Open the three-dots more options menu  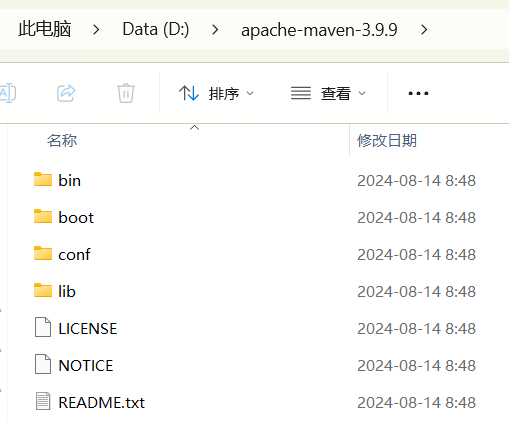pyautogui.click(x=418, y=93)
